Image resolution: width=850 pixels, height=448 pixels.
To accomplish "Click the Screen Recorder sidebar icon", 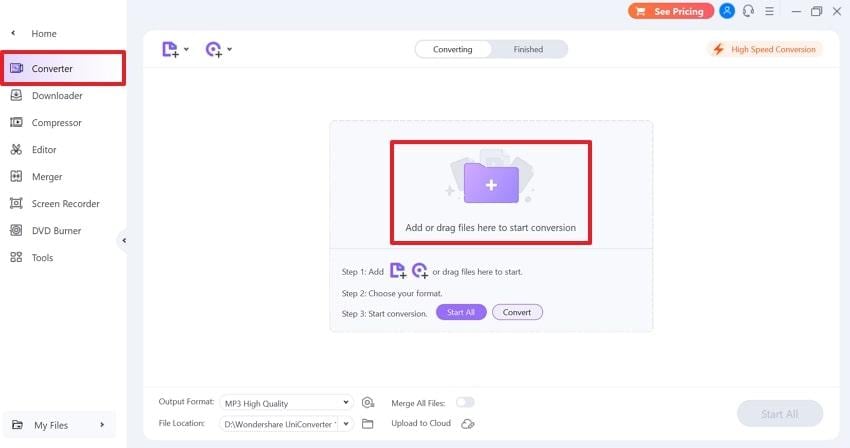I will (16, 203).
